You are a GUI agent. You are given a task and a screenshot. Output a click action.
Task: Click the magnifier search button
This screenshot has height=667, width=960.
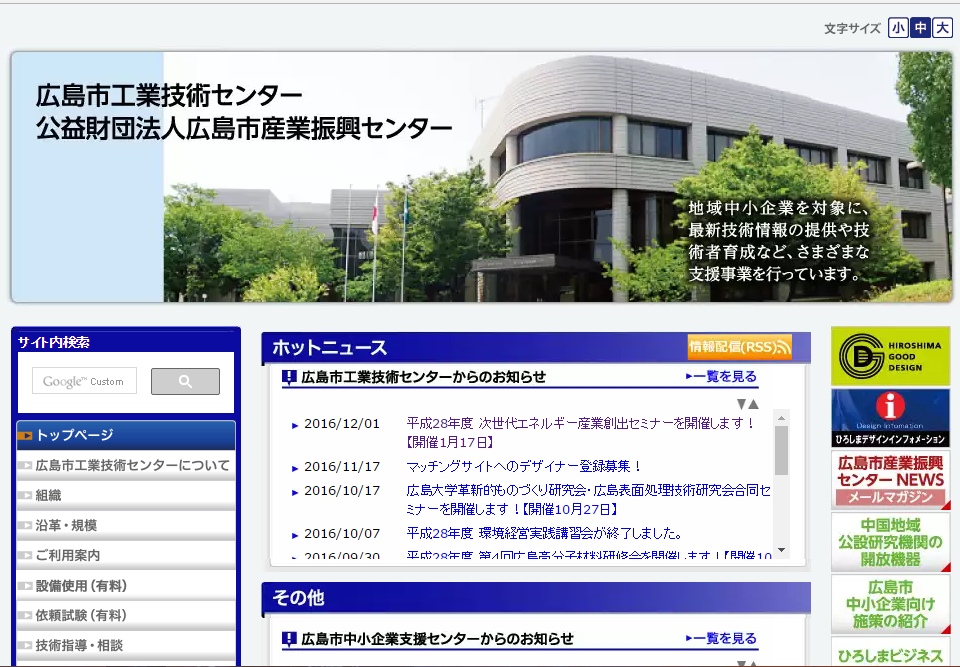click(x=186, y=381)
